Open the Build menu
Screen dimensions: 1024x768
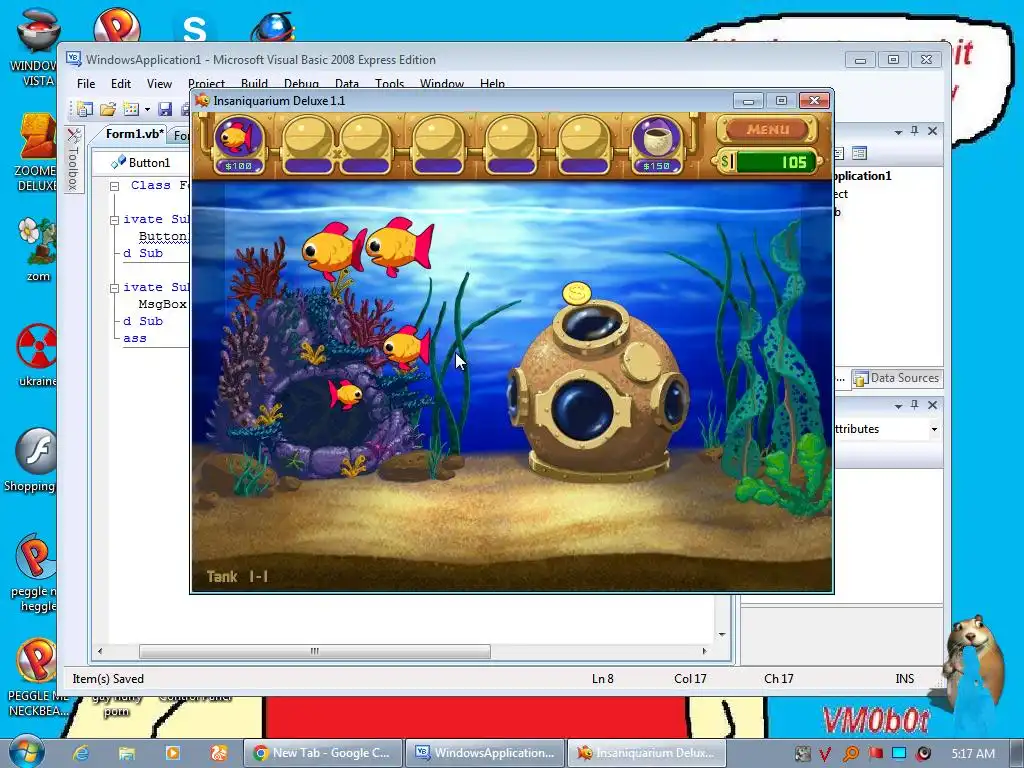pyautogui.click(x=254, y=84)
